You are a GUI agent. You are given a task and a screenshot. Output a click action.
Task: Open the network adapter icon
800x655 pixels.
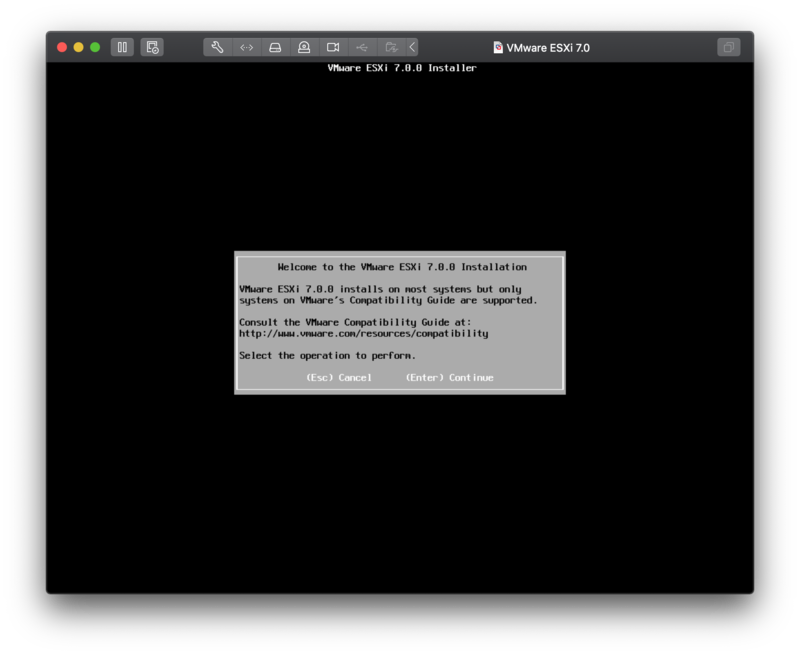(x=246, y=47)
